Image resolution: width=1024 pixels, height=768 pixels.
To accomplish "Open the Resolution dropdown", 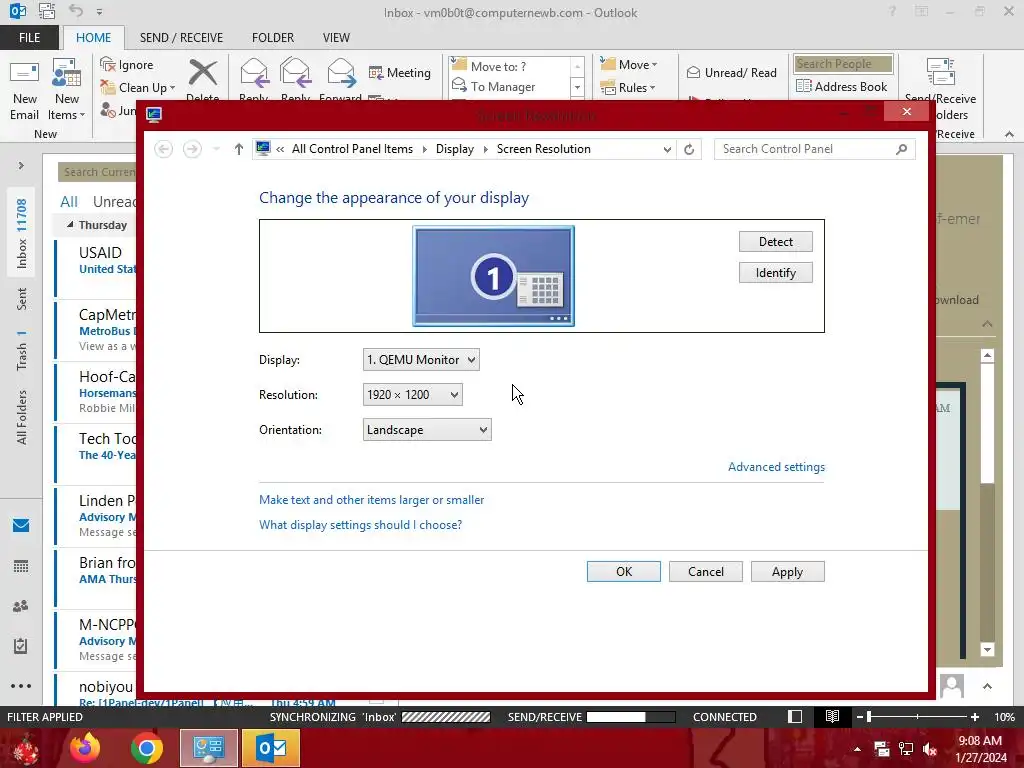I will [413, 394].
